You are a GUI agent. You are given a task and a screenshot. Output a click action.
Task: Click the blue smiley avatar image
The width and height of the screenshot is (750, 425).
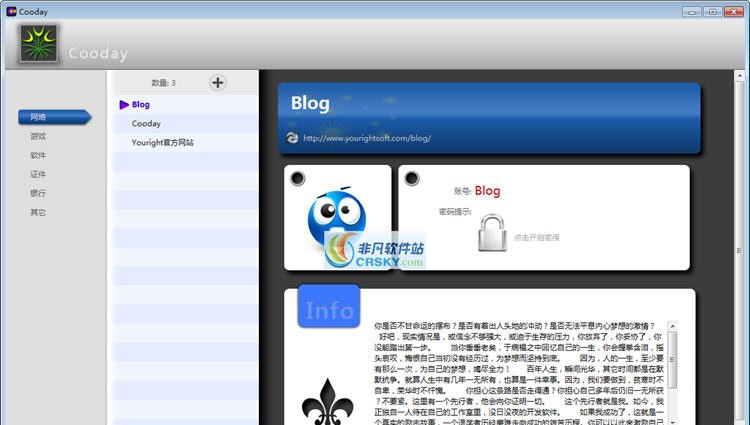tap(337, 219)
